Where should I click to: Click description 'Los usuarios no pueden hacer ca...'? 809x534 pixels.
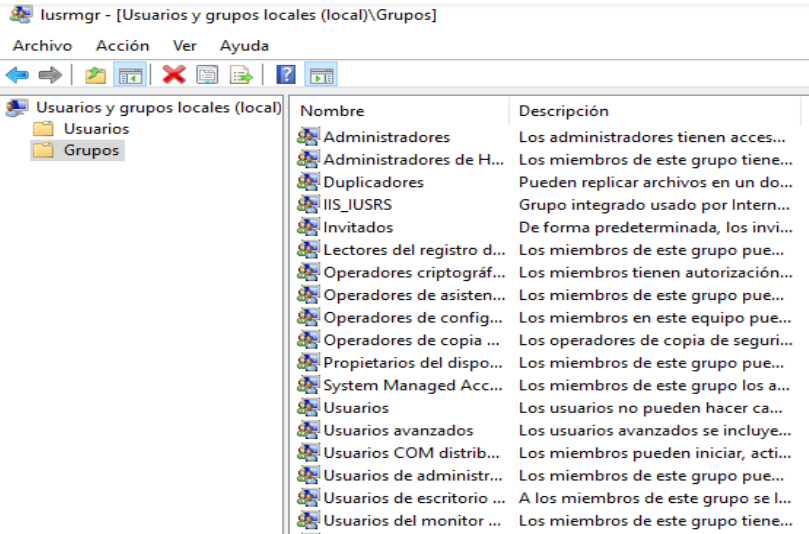point(651,408)
